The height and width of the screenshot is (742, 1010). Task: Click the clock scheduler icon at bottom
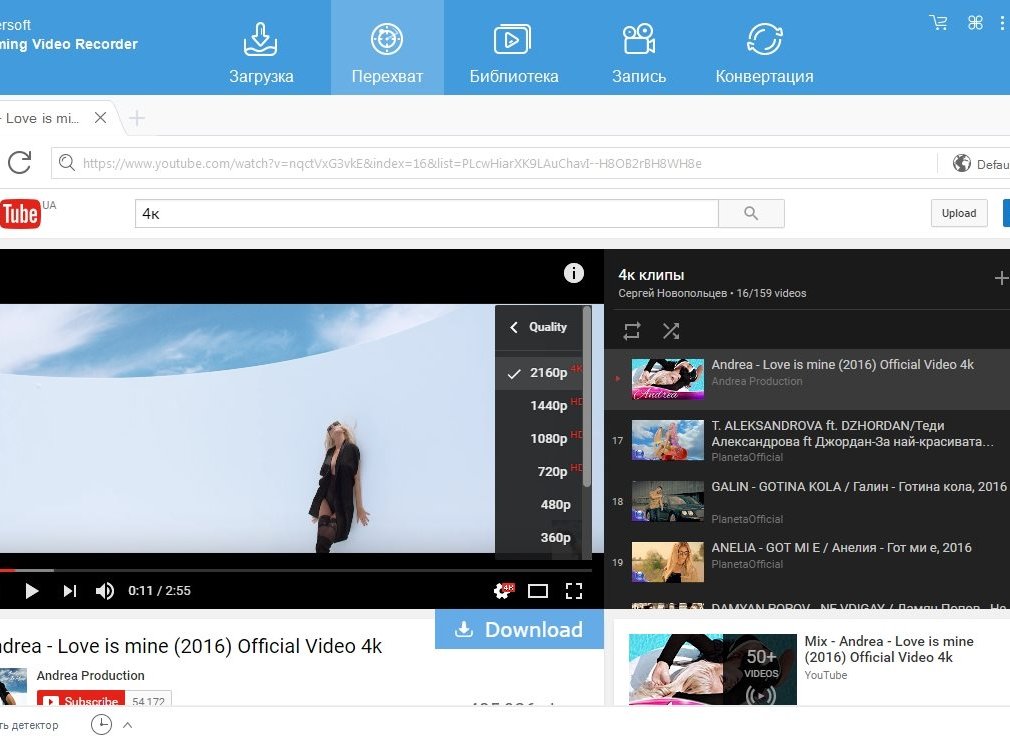(x=101, y=725)
